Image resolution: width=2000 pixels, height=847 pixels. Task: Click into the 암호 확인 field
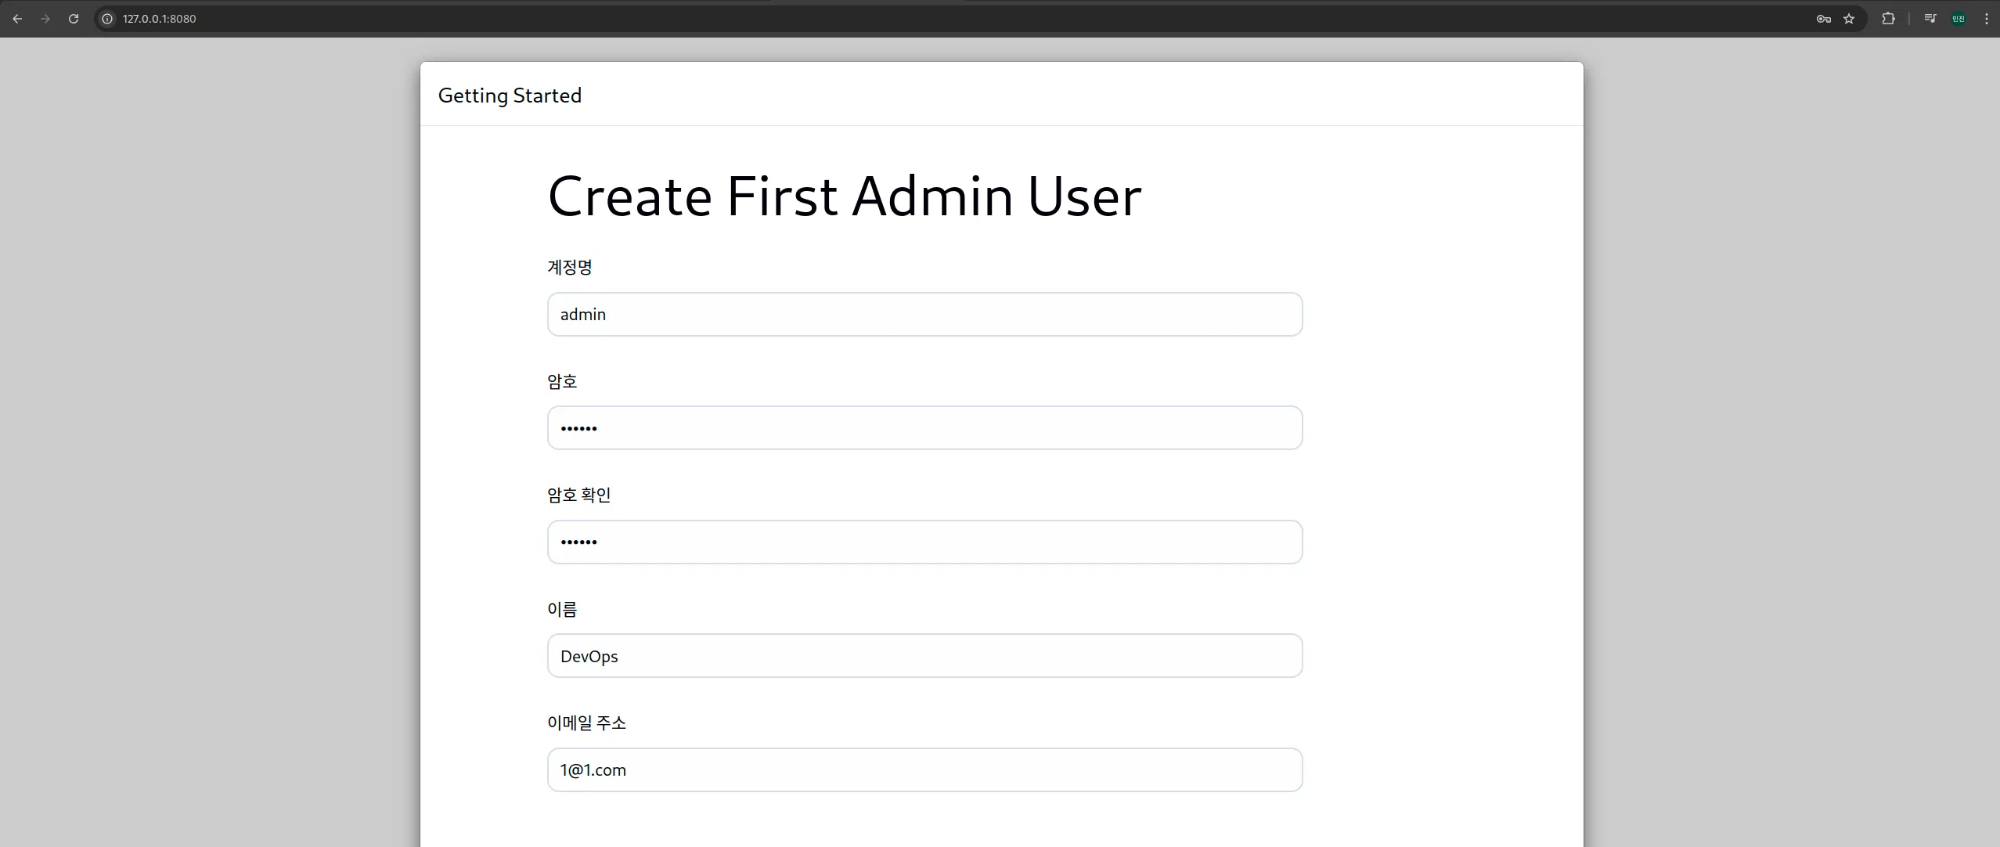925,542
